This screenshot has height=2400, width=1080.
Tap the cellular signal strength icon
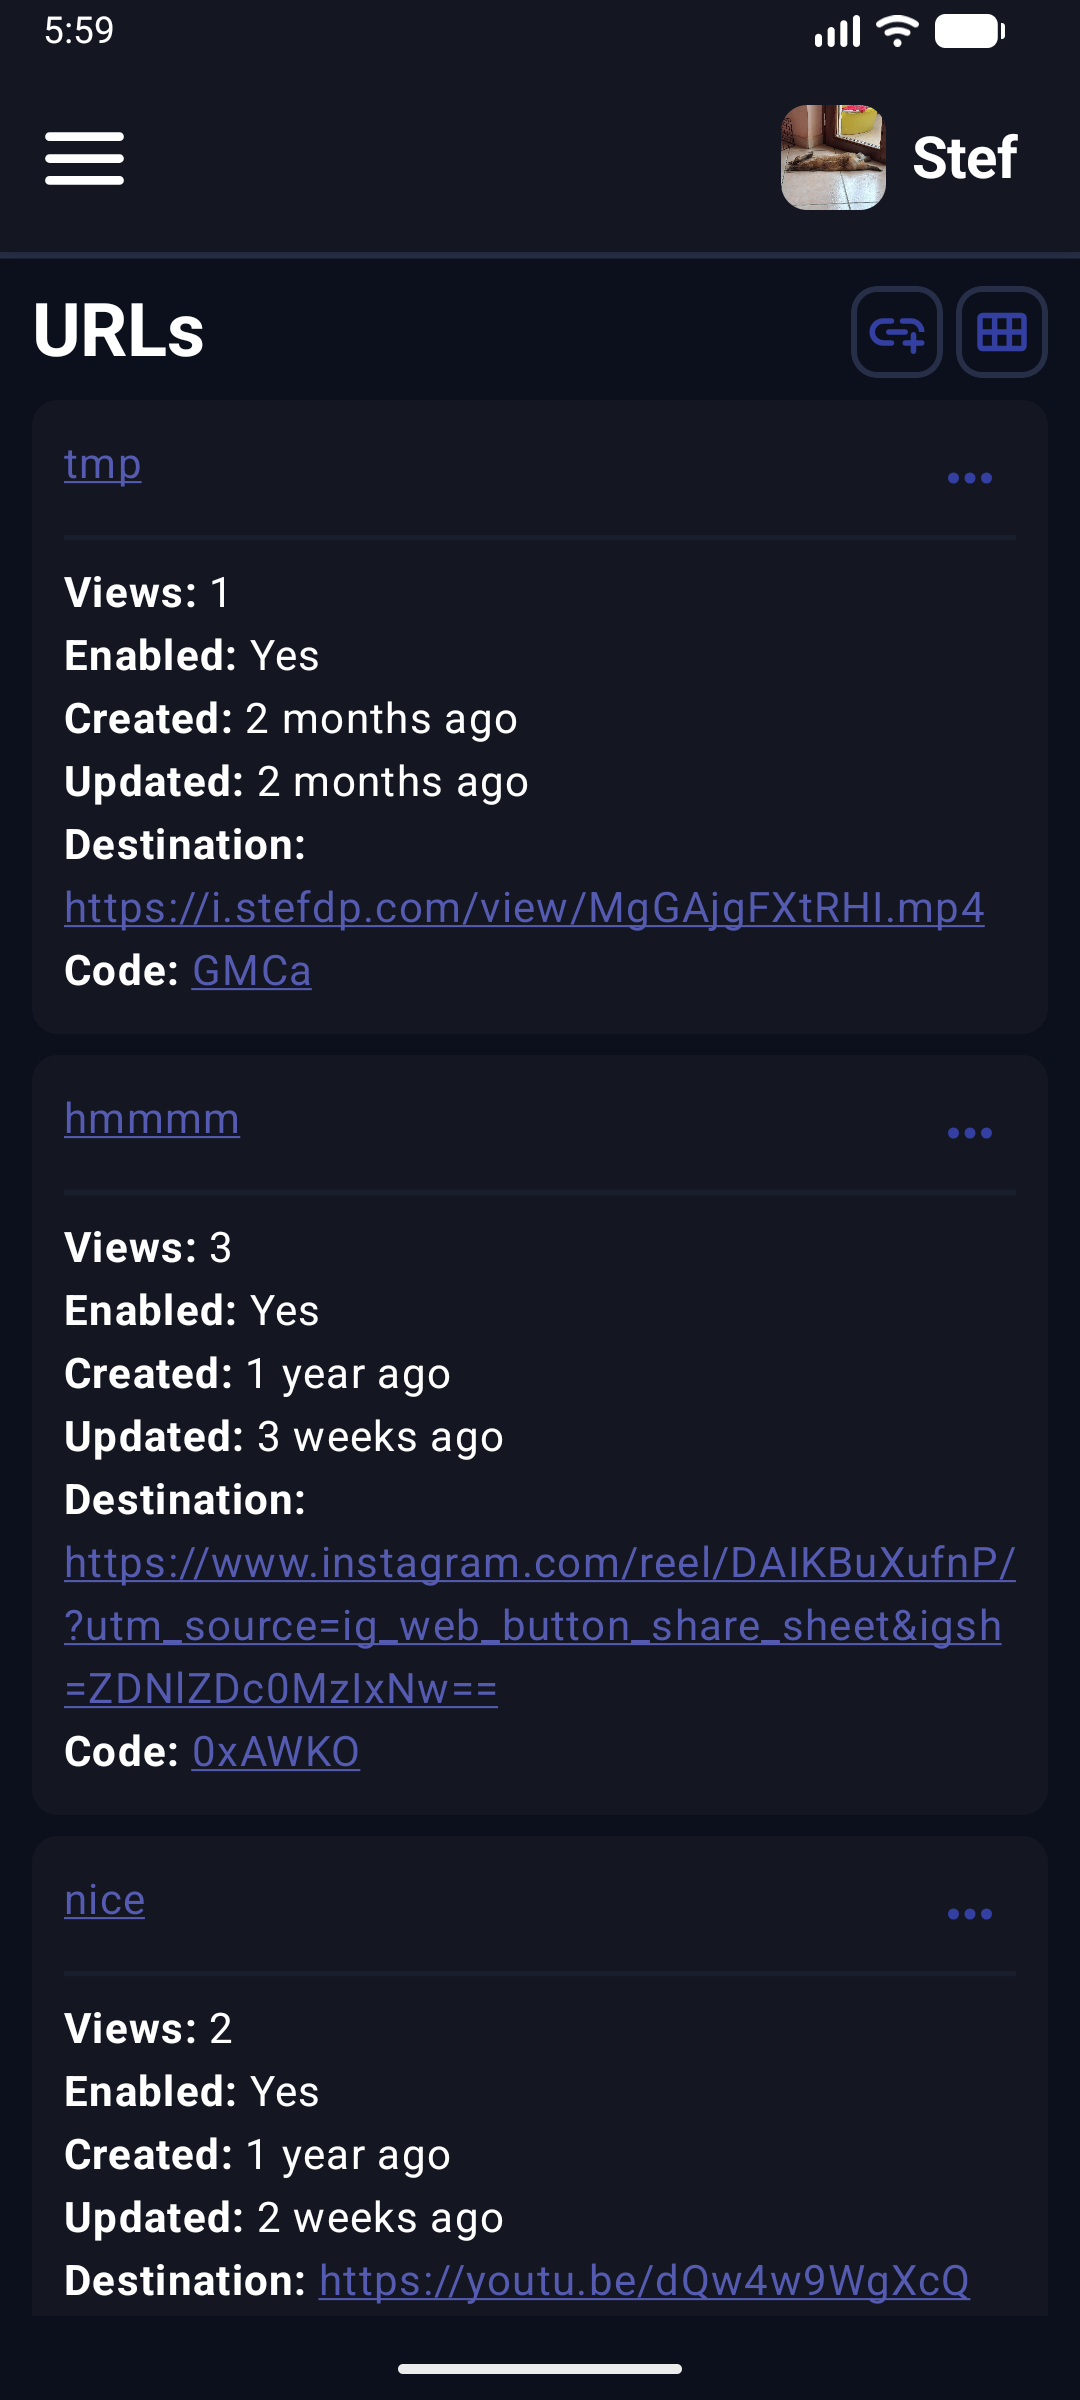838,31
